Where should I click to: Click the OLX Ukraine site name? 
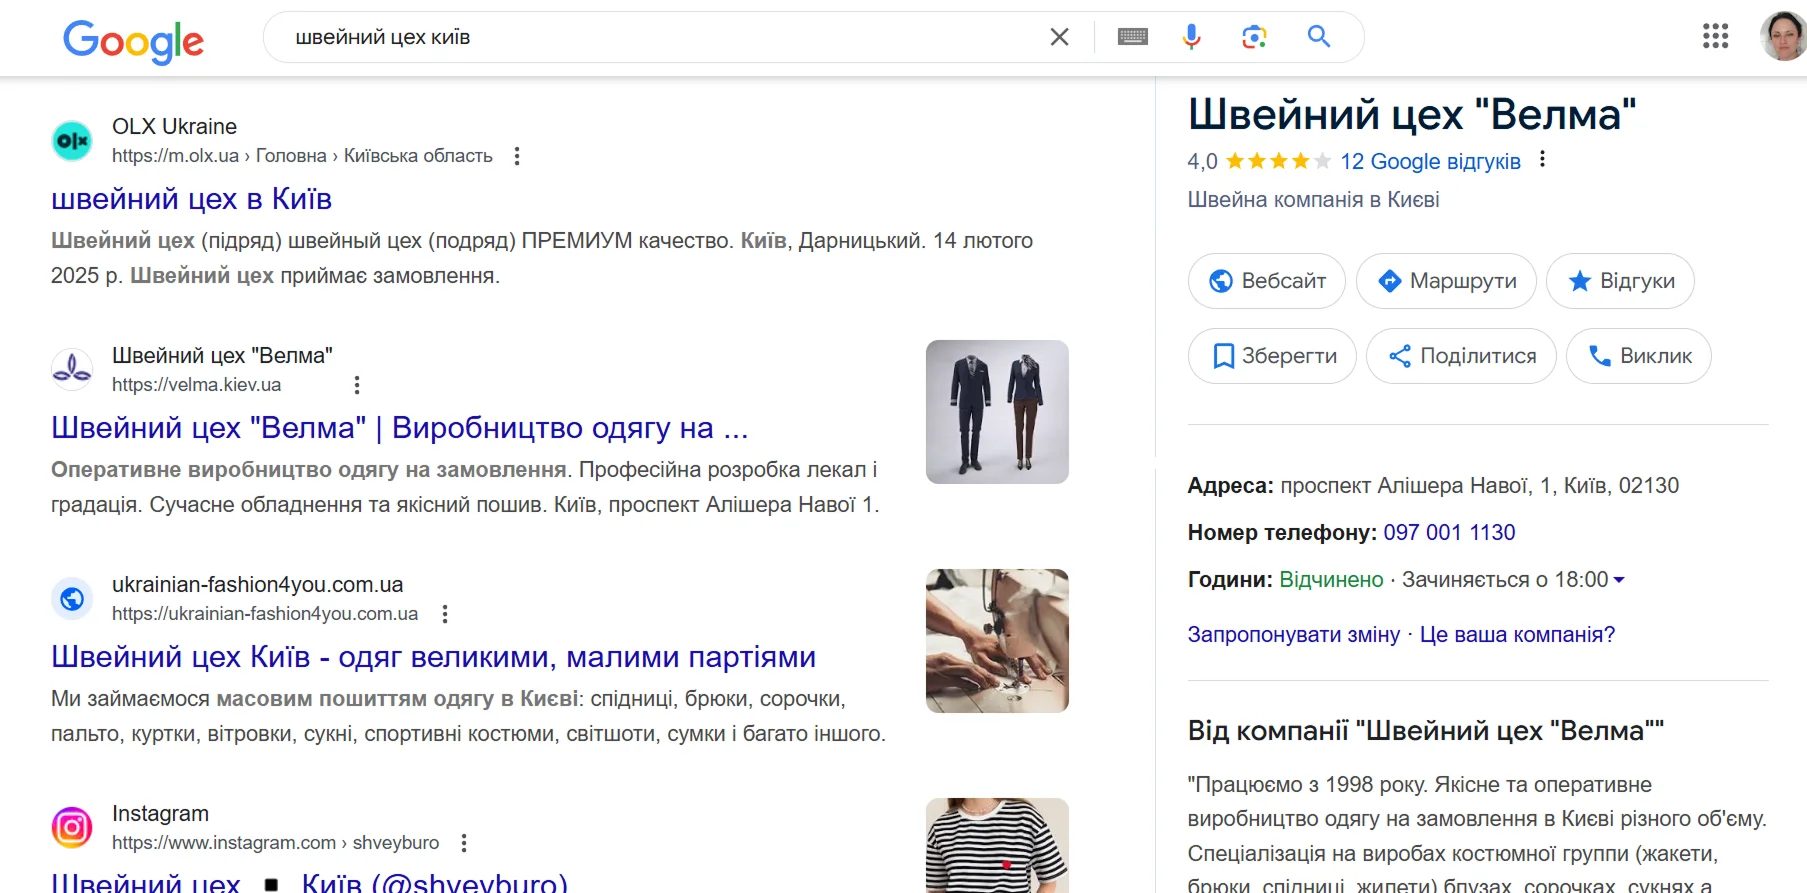tap(174, 127)
